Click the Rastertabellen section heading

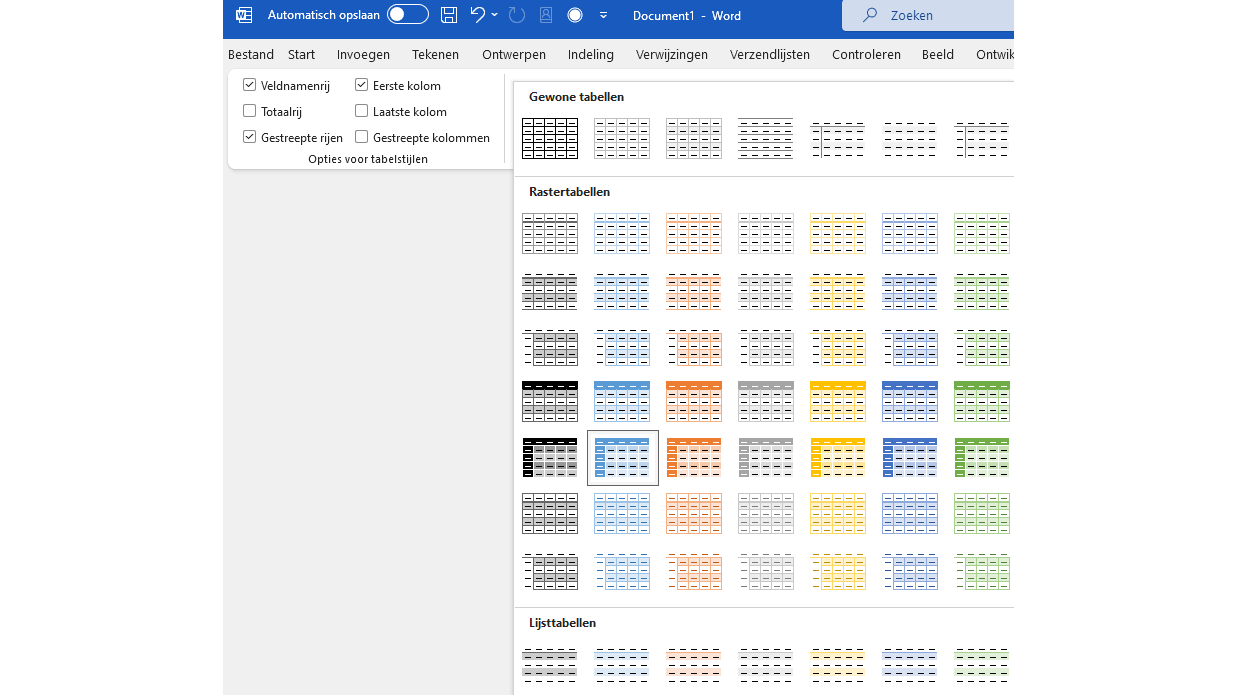569,191
